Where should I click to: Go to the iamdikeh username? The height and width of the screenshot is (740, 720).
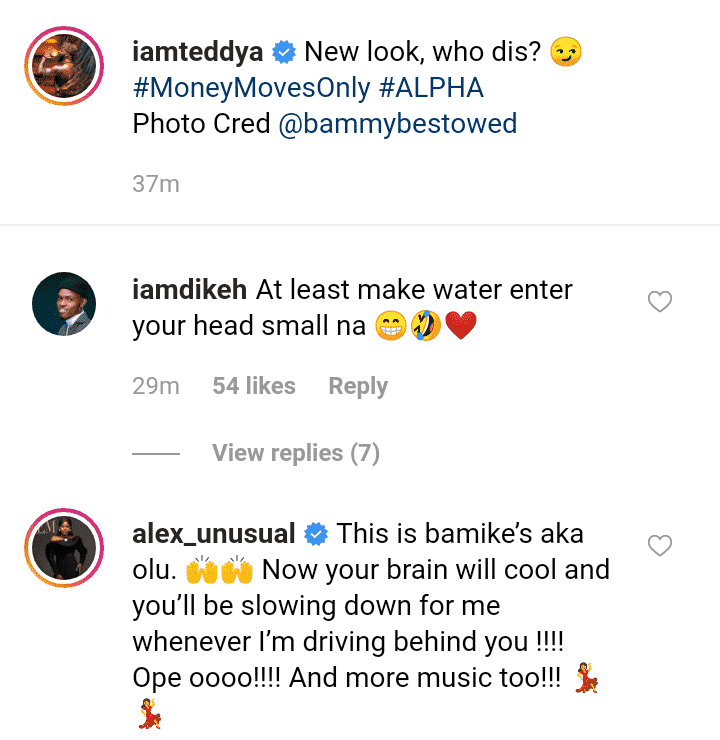(190, 290)
